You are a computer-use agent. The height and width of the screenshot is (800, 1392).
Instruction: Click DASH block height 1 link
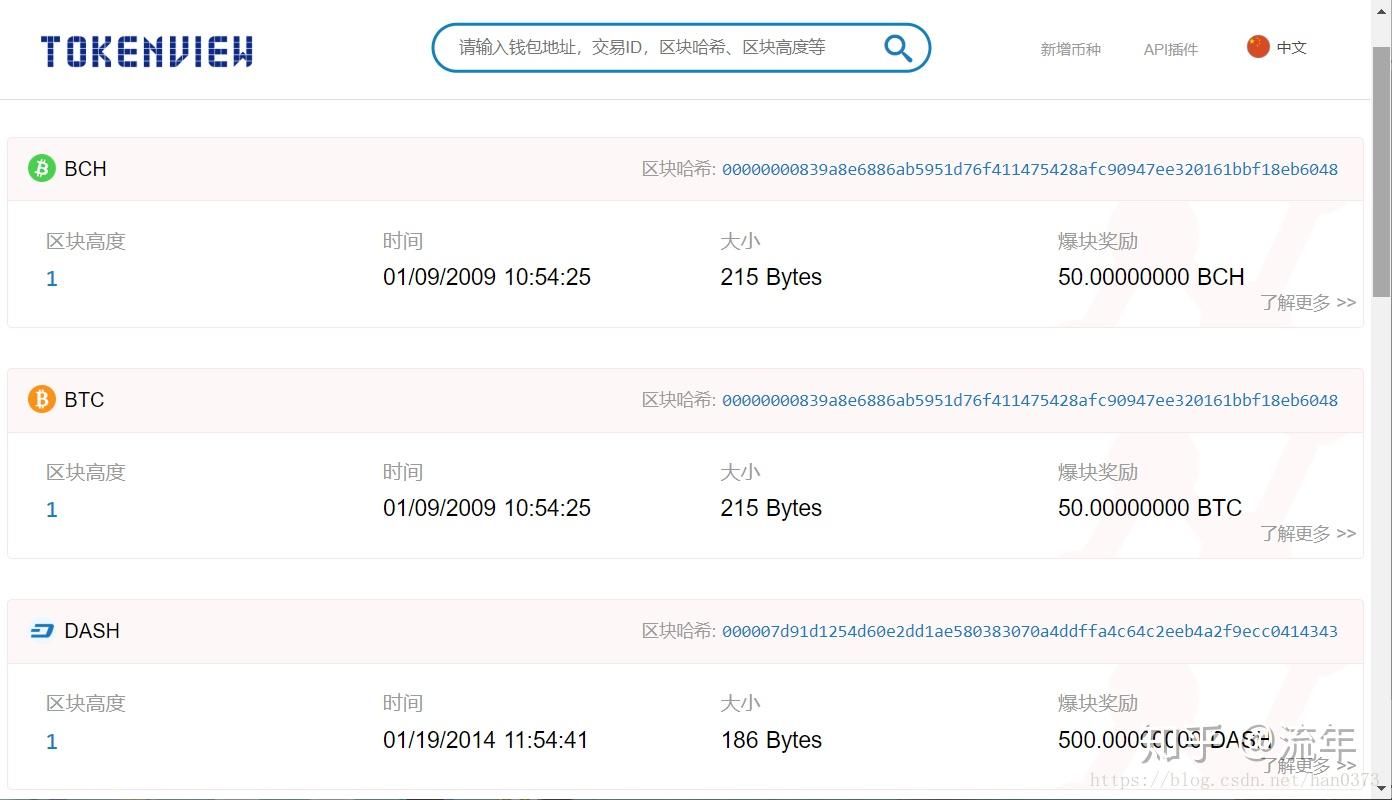(x=52, y=742)
